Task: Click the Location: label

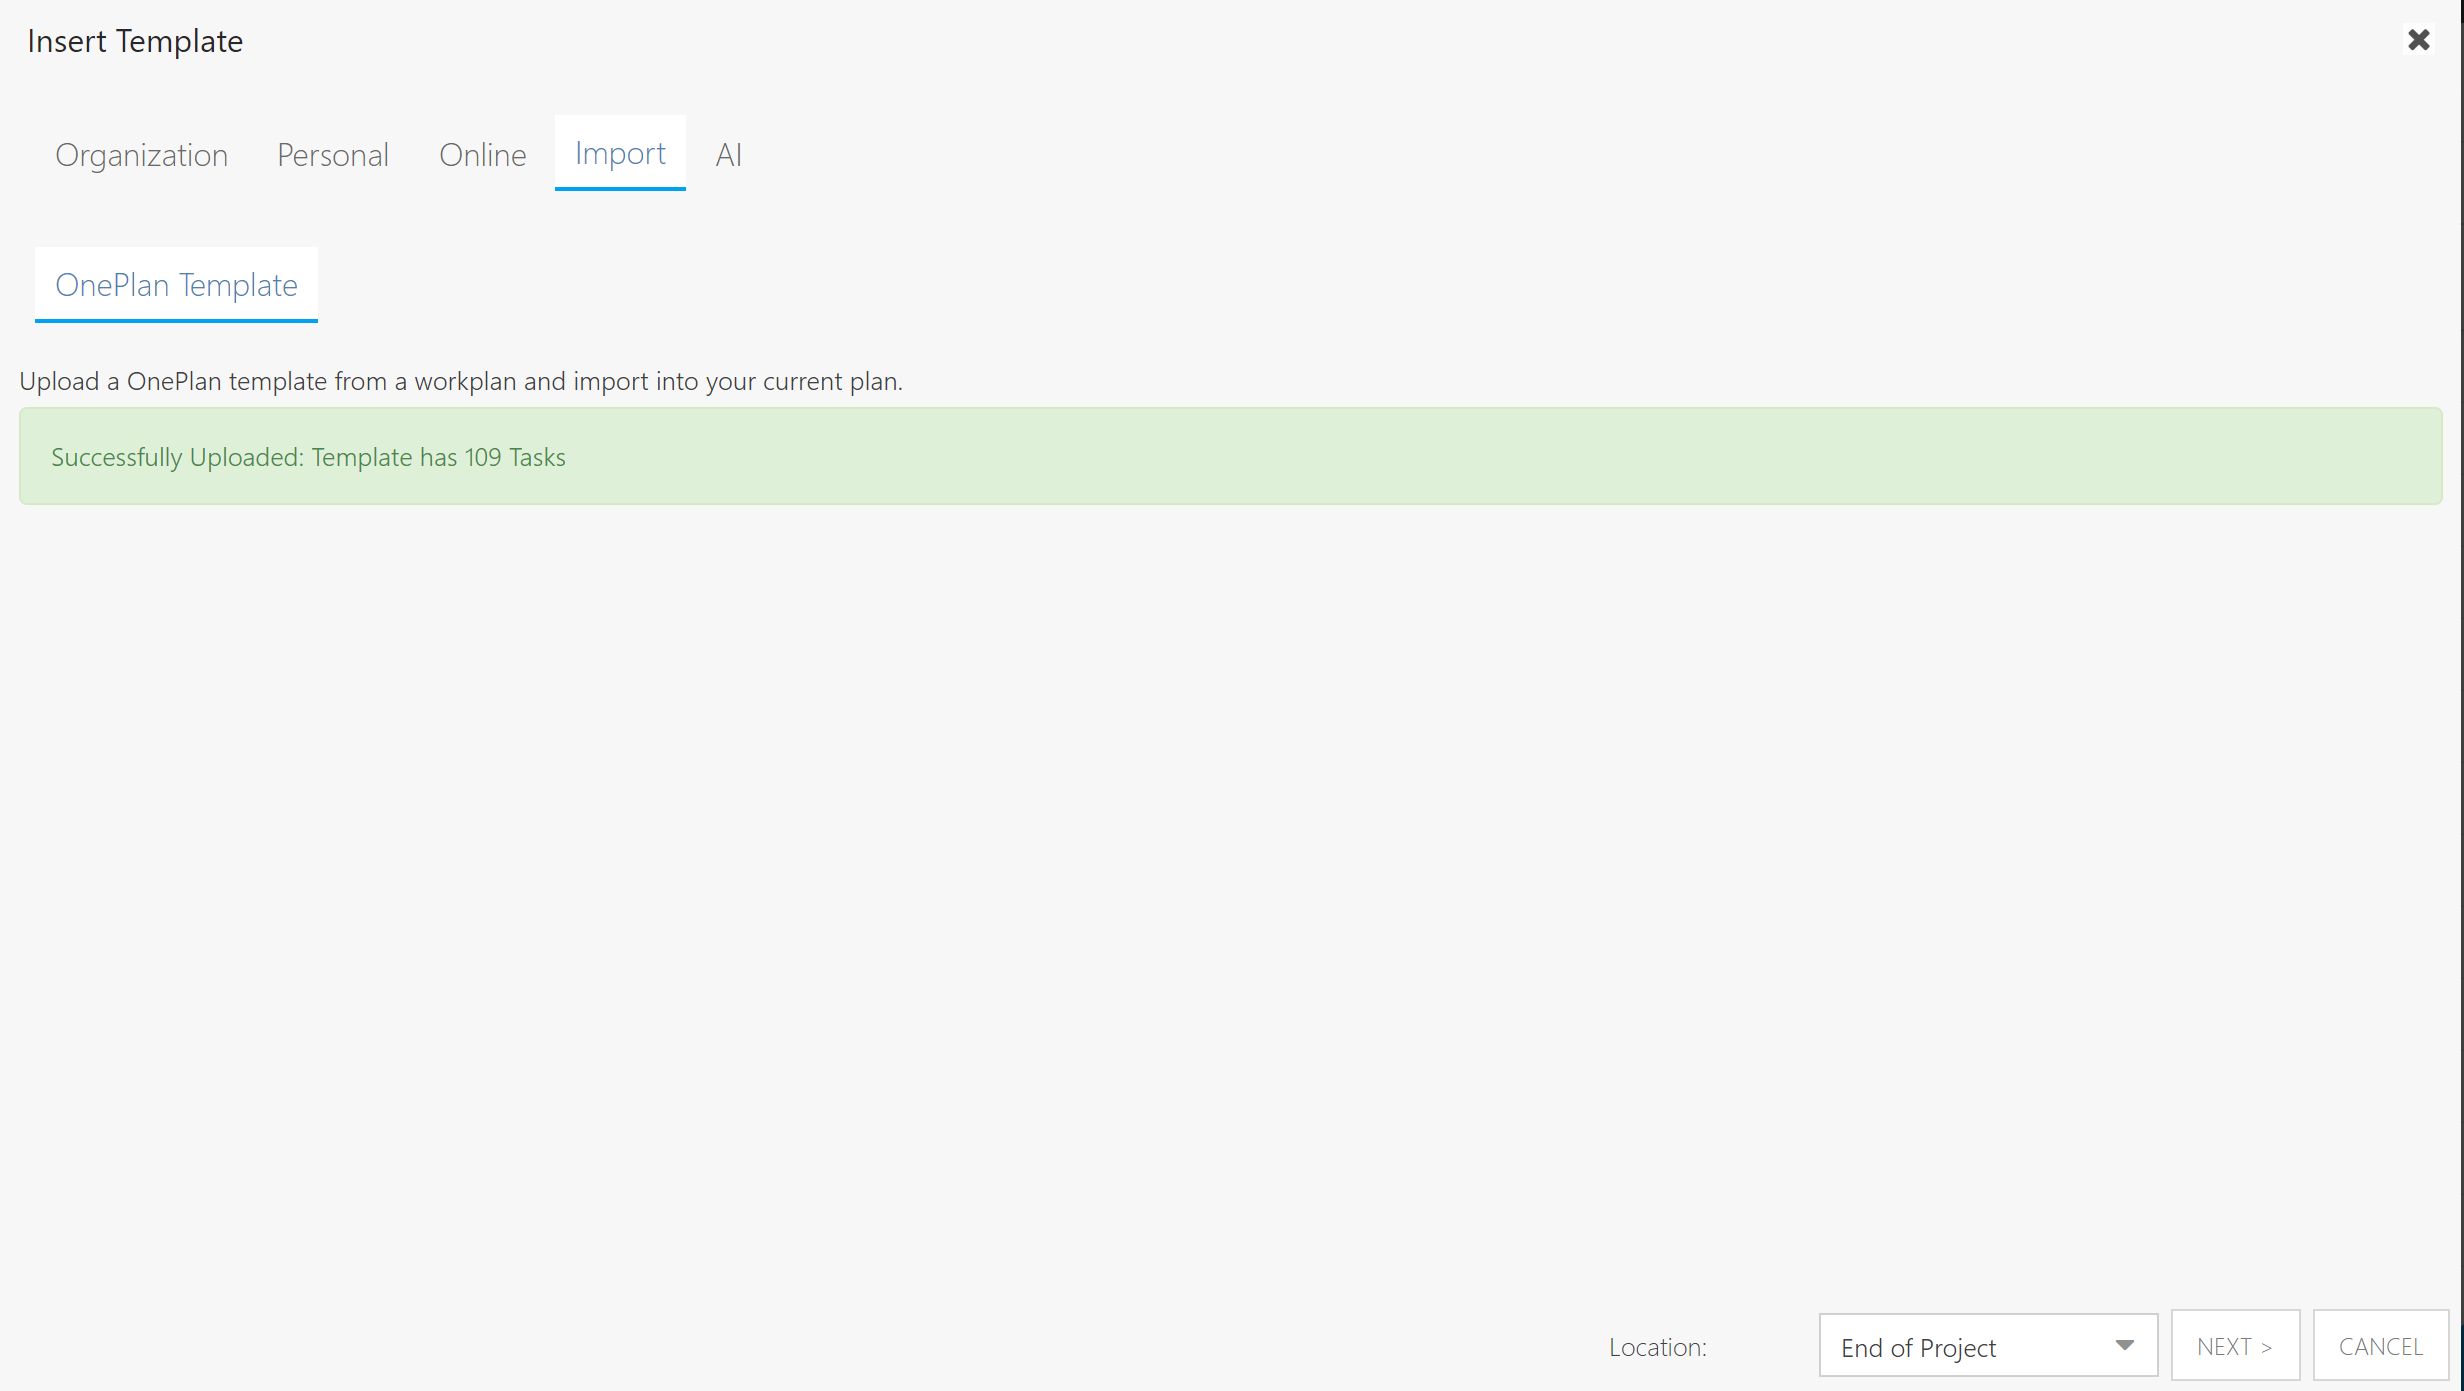Action: tap(1657, 1347)
